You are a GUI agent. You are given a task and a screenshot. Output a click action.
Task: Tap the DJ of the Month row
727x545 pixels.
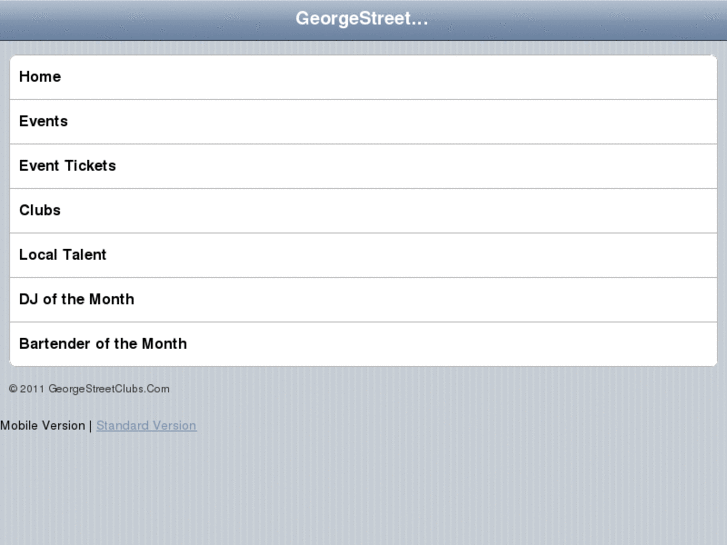[x=363, y=299]
